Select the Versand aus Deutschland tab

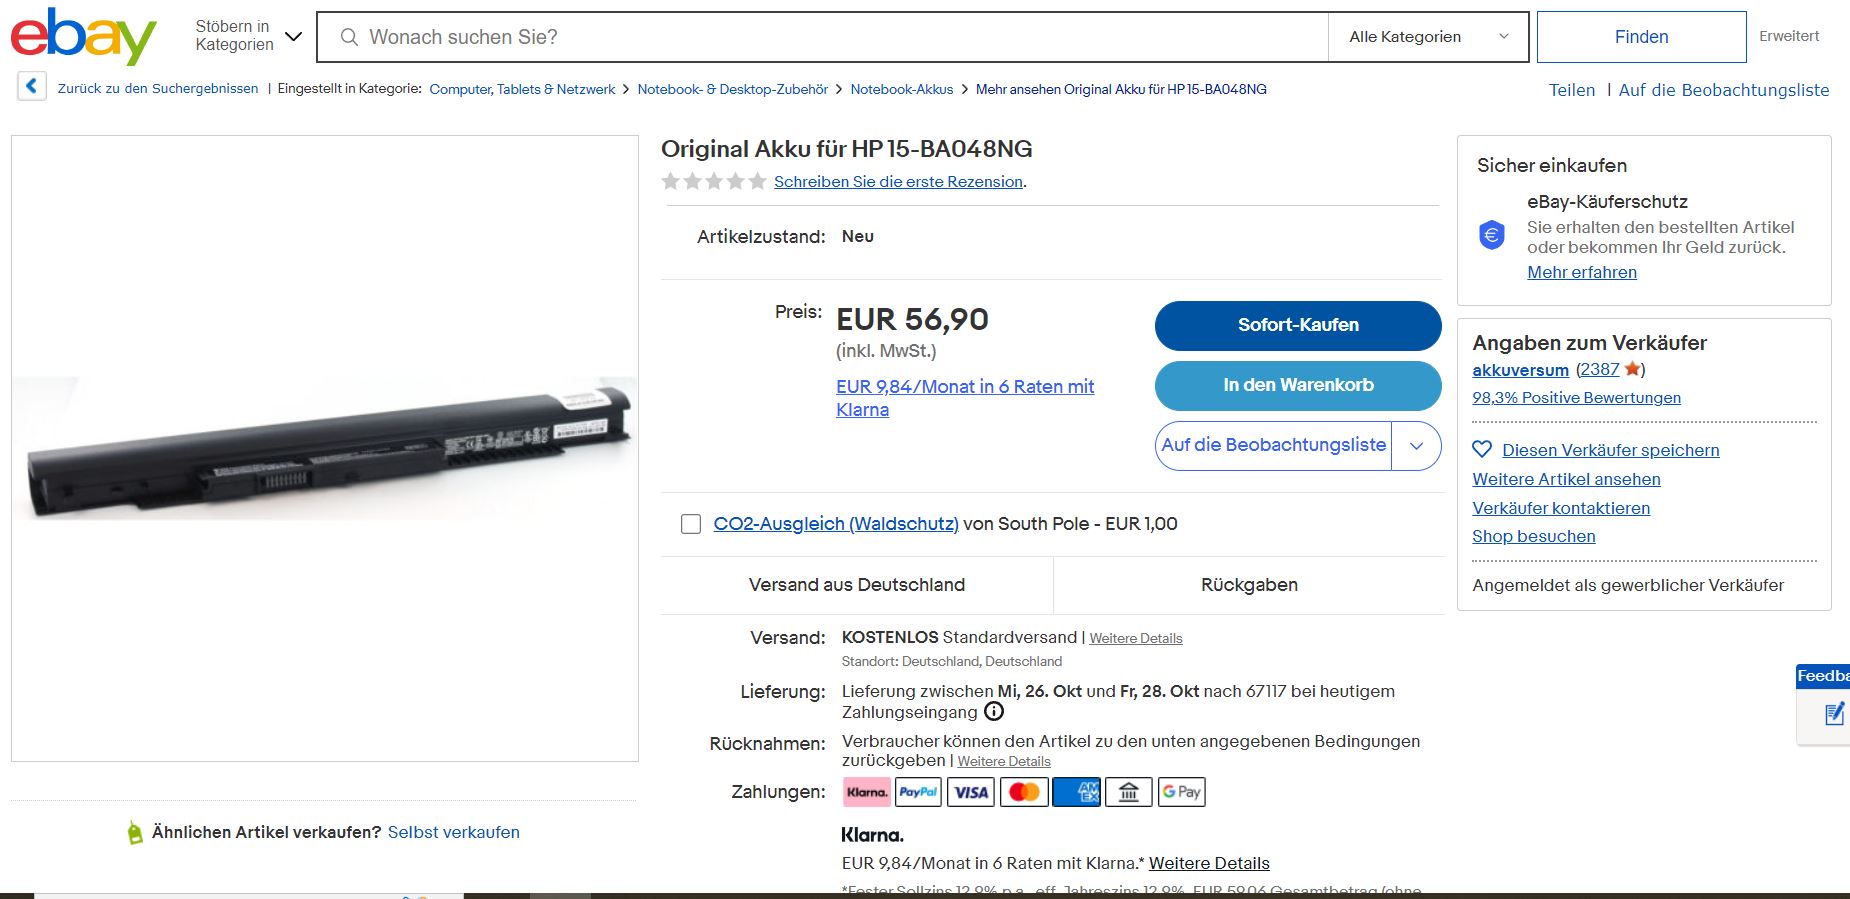tap(856, 585)
